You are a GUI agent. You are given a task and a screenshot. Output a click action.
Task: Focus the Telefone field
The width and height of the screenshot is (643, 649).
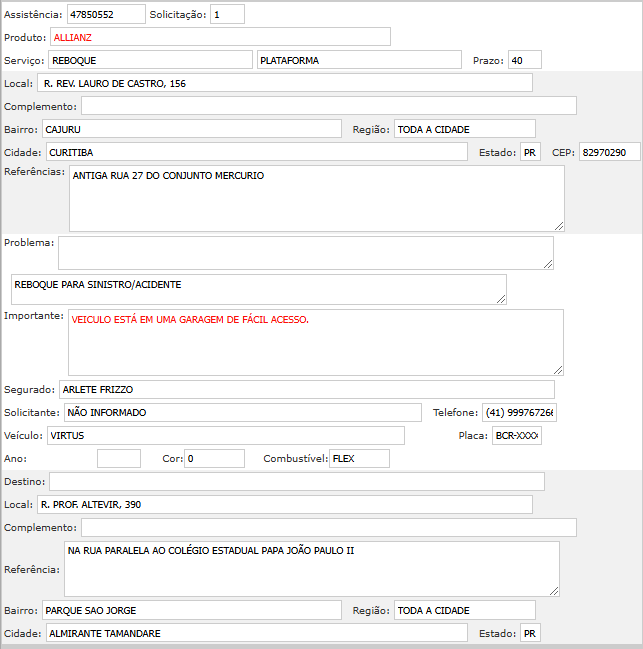(x=519, y=412)
